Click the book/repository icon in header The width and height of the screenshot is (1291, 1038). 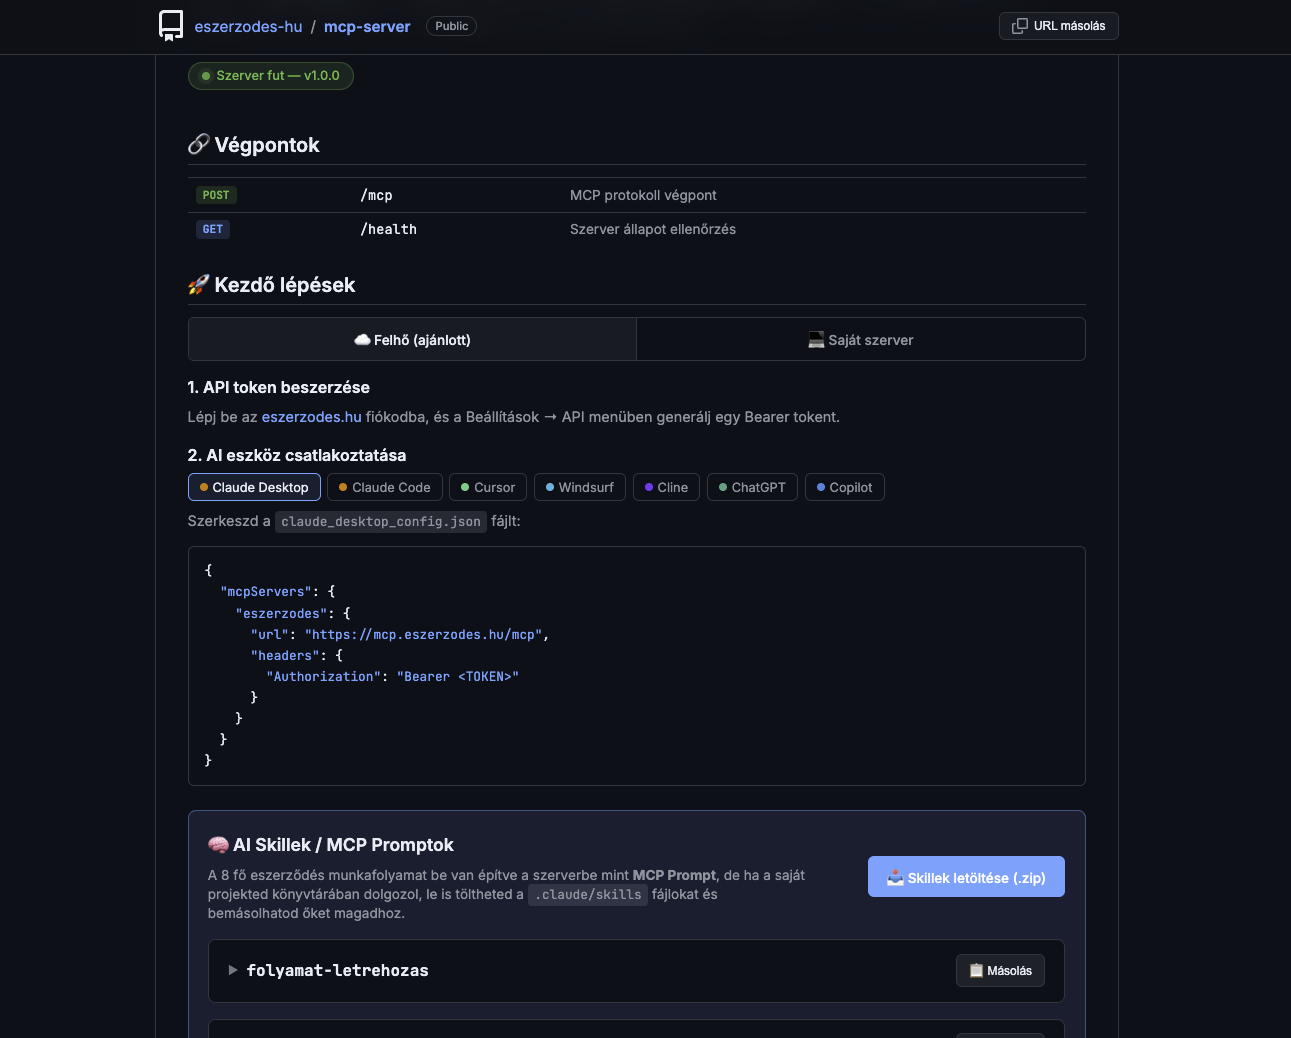171,26
